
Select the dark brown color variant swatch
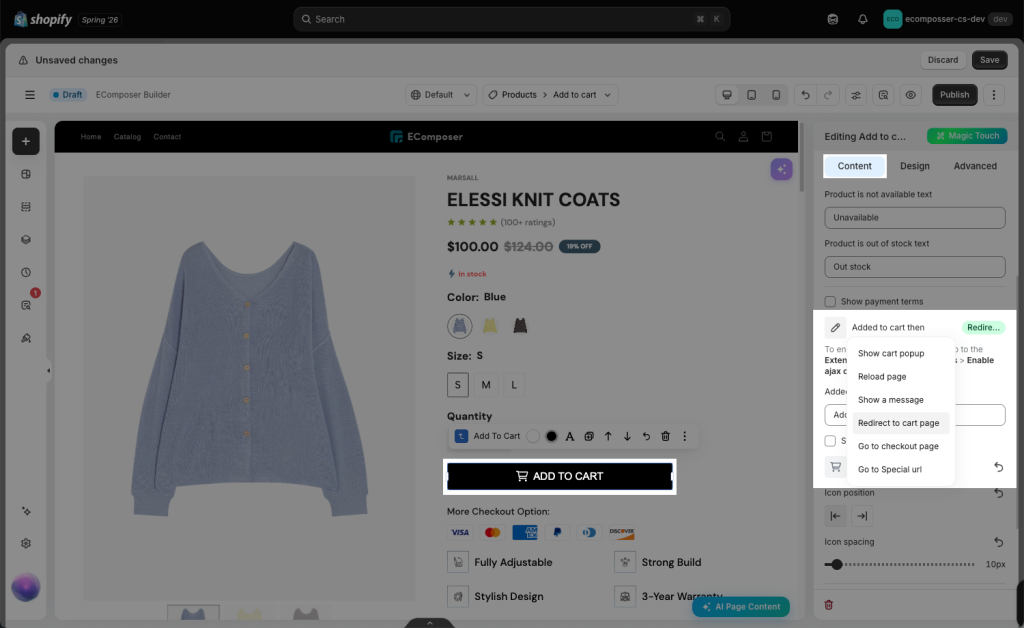(x=520, y=326)
